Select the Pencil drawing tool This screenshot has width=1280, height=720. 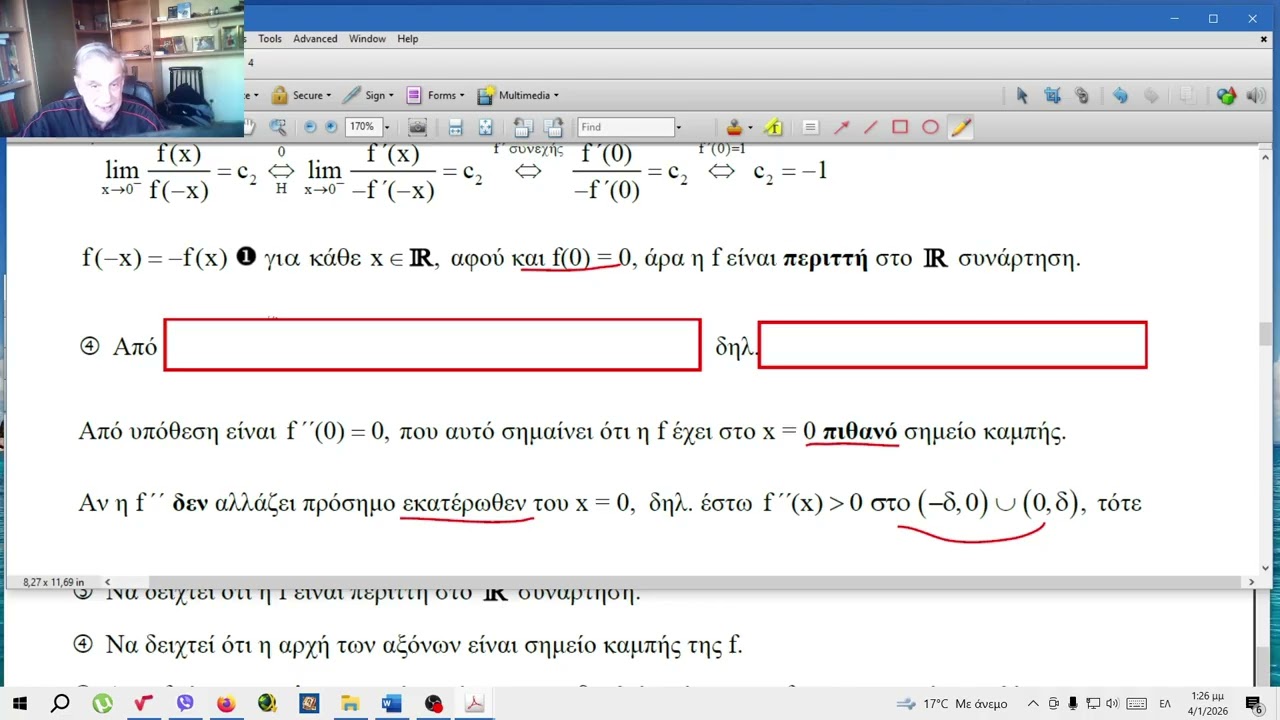click(x=961, y=127)
